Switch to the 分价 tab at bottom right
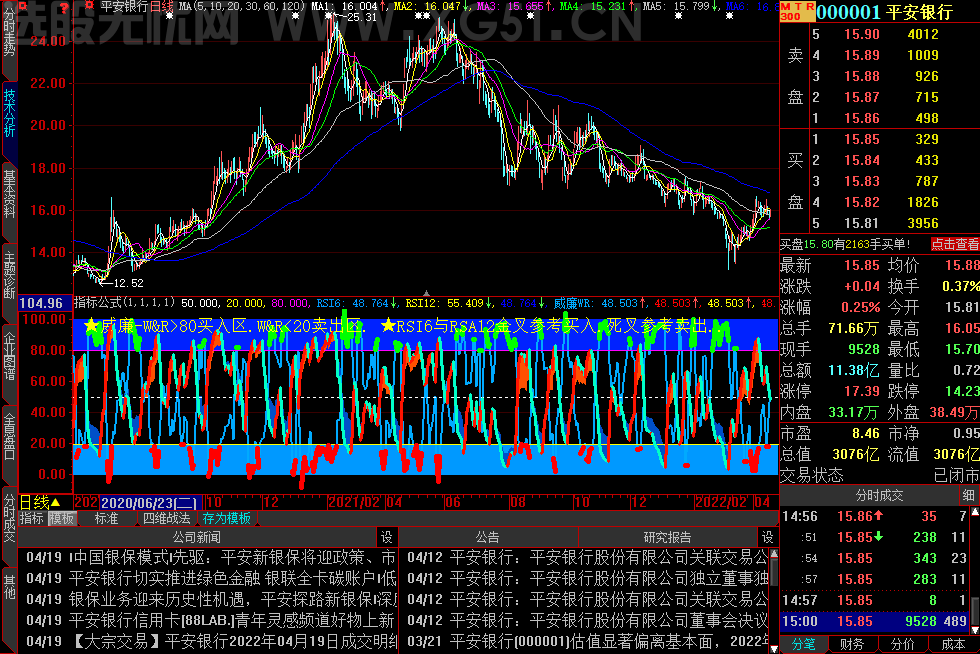The height and width of the screenshot is (654, 980). pyautogui.click(x=902, y=644)
